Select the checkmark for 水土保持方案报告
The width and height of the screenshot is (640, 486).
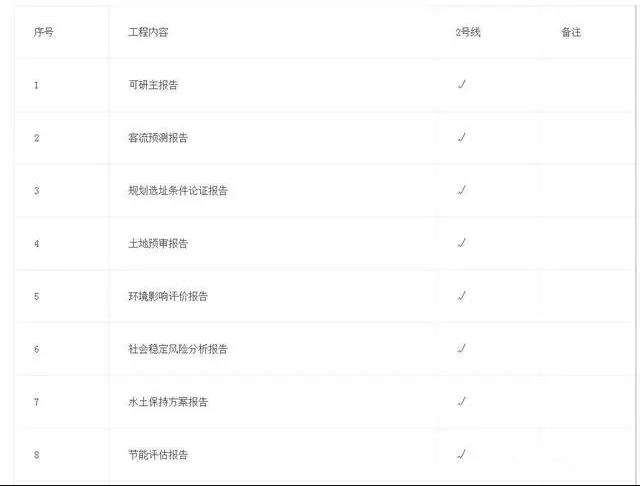click(462, 402)
